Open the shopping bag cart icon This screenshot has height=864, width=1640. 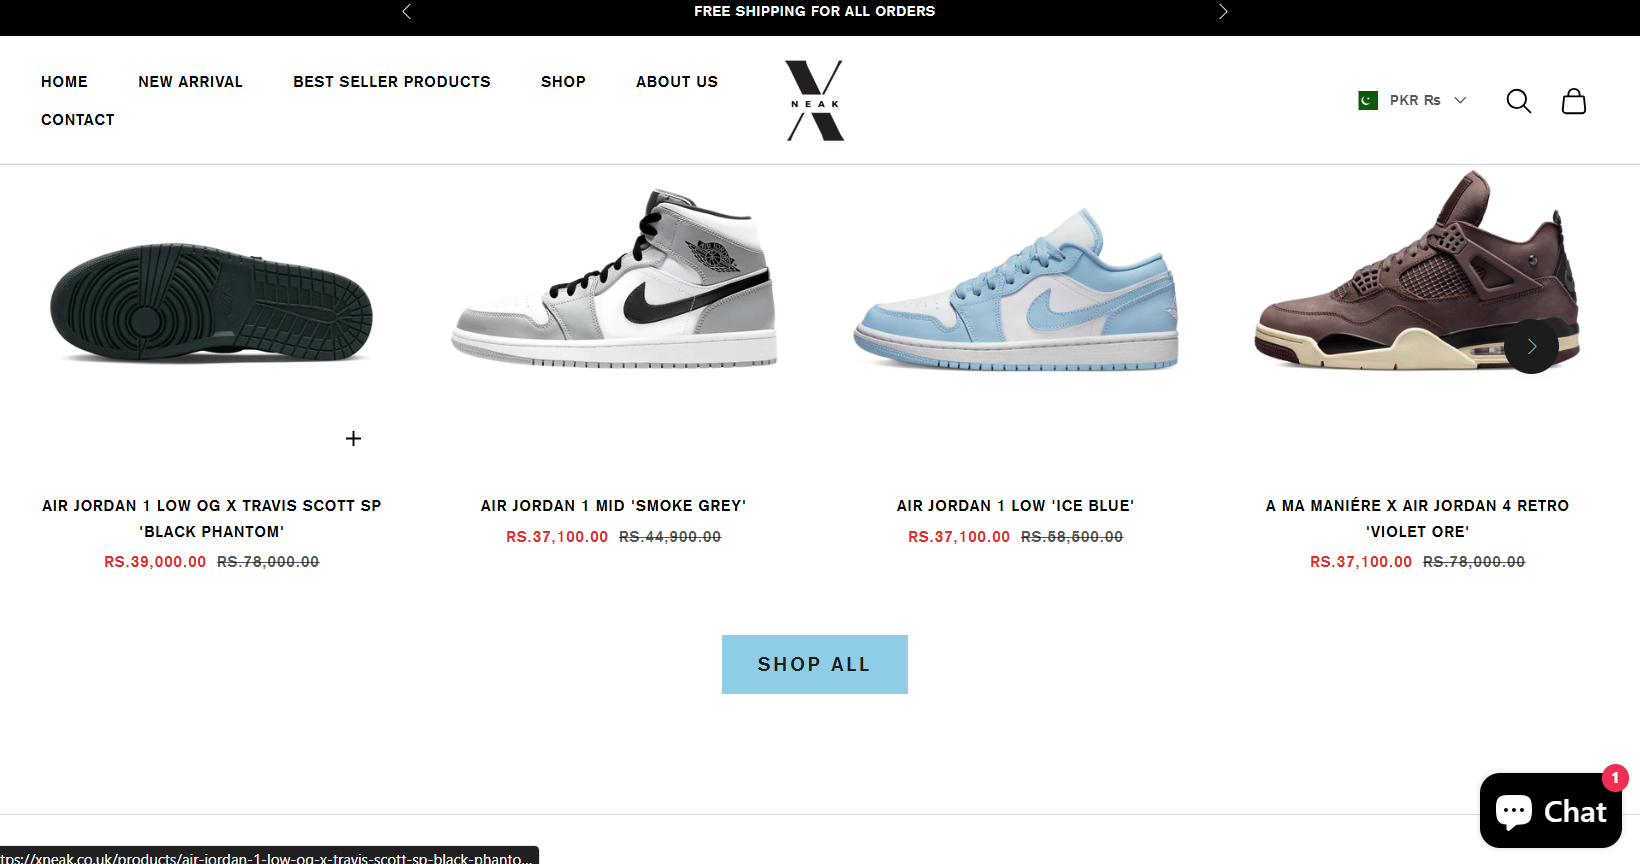(x=1573, y=101)
